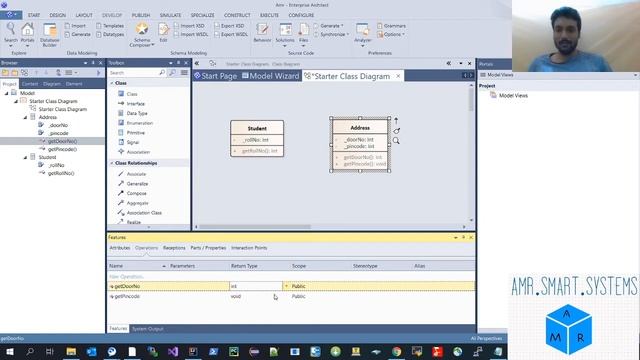
Task: Click the Edit icon in Schema Modeling
Action: coord(163,33)
